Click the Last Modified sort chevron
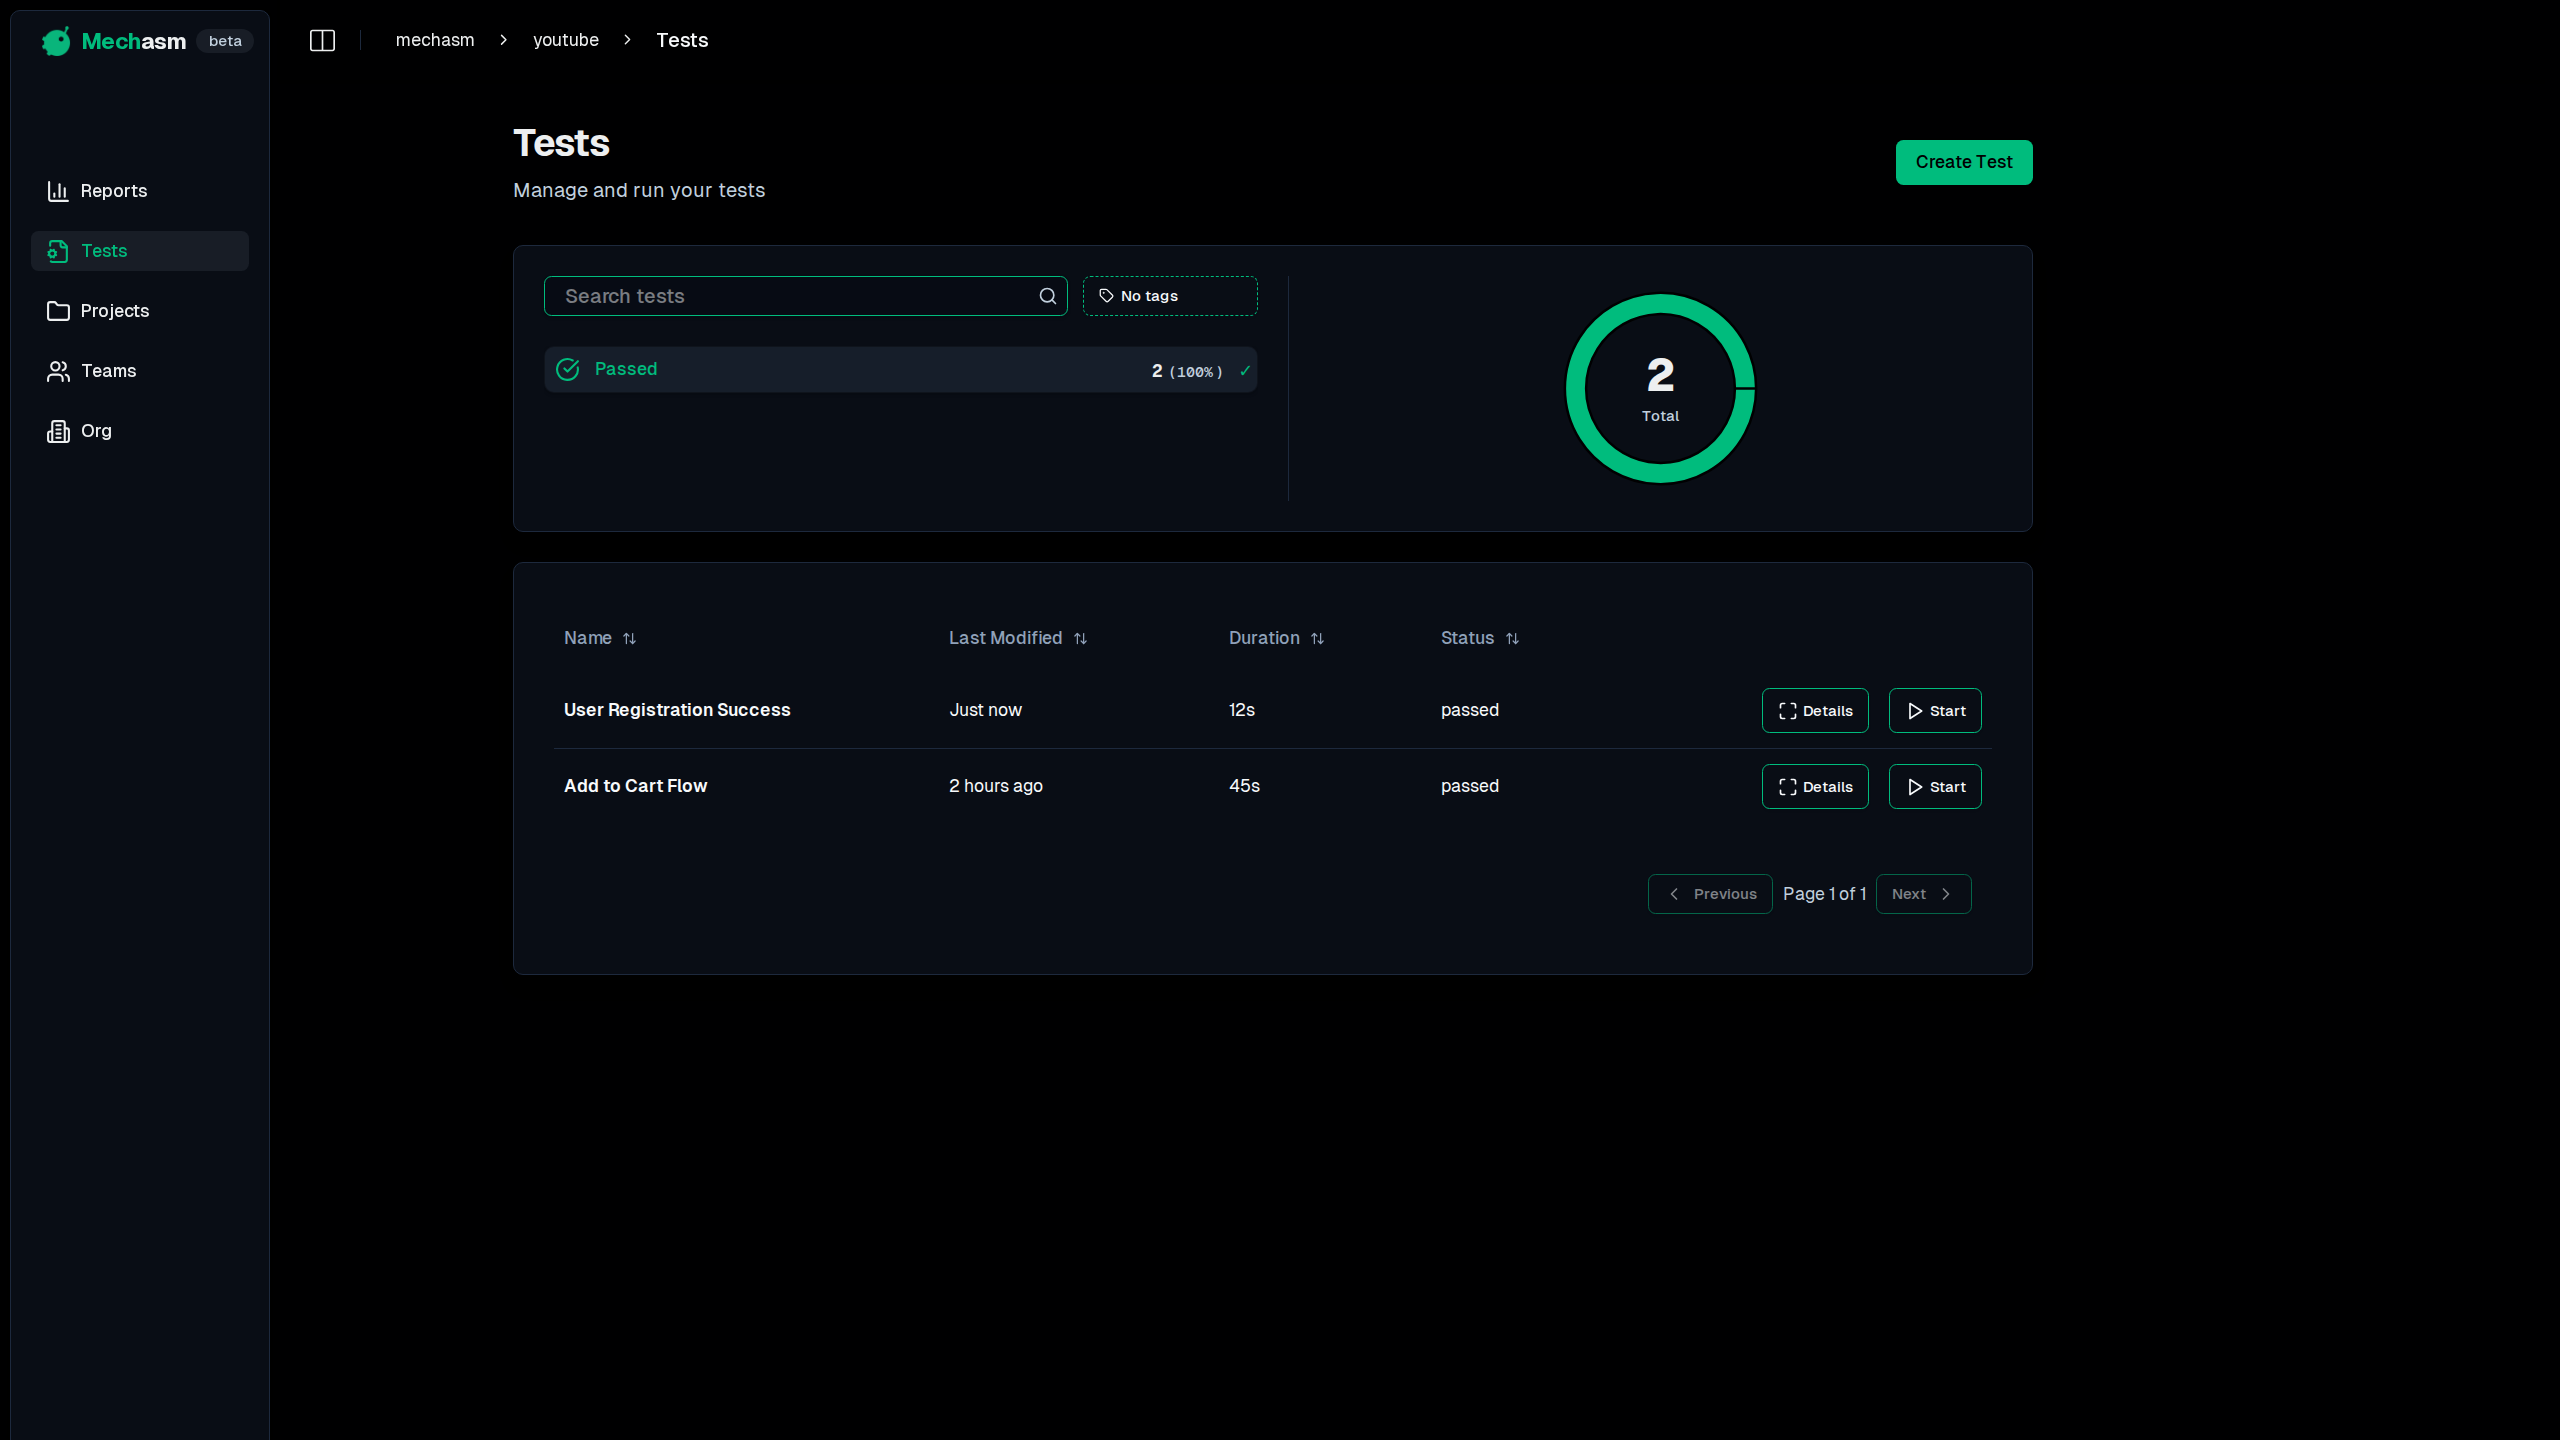2560x1440 pixels. pyautogui.click(x=1081, y=638)
